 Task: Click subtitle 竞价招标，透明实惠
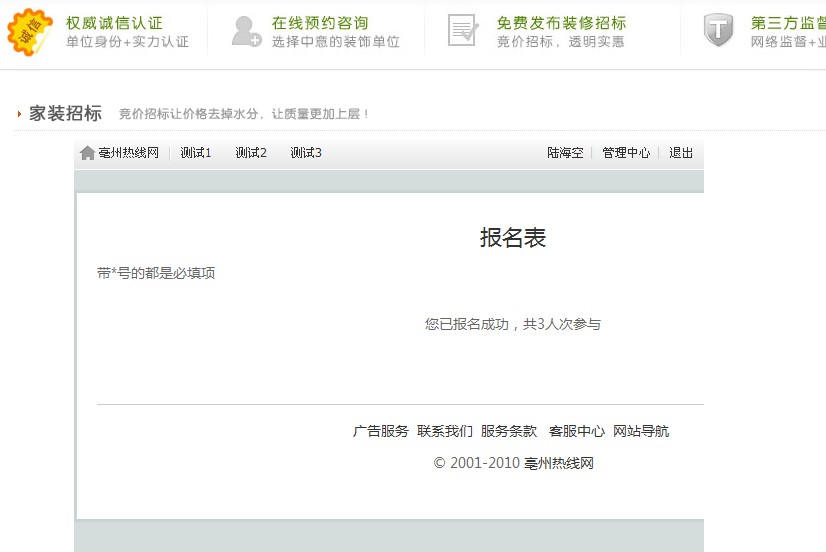(560, 42)
